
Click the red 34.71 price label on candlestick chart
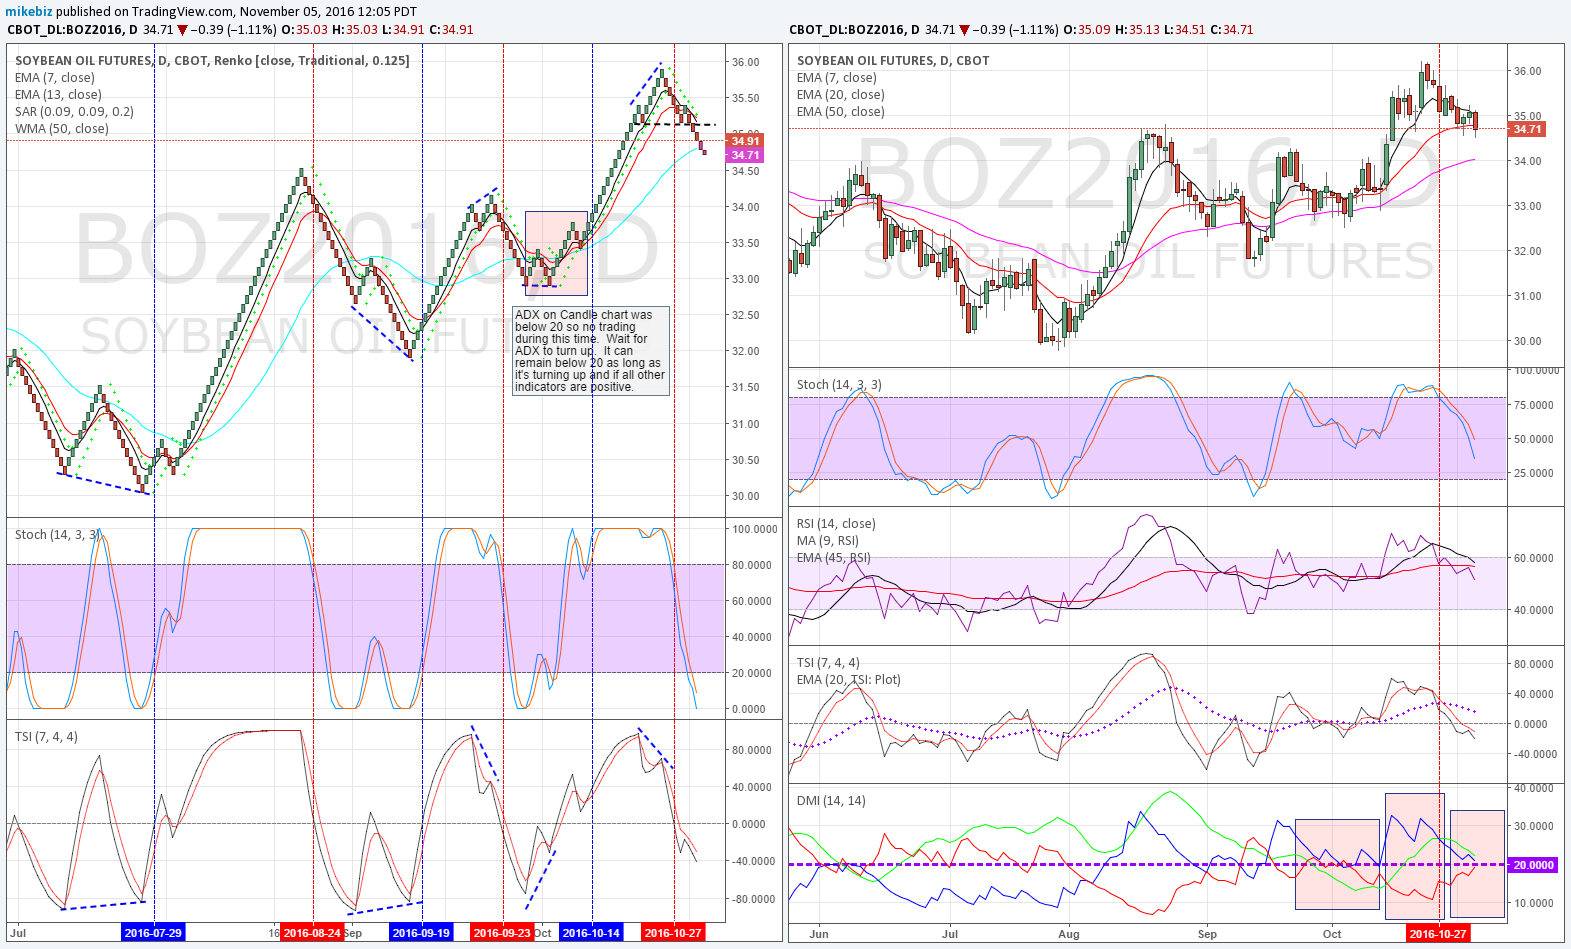pos(1527,129)
